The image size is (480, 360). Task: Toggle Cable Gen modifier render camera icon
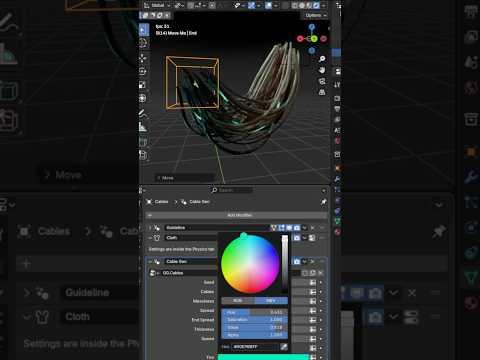297,262
